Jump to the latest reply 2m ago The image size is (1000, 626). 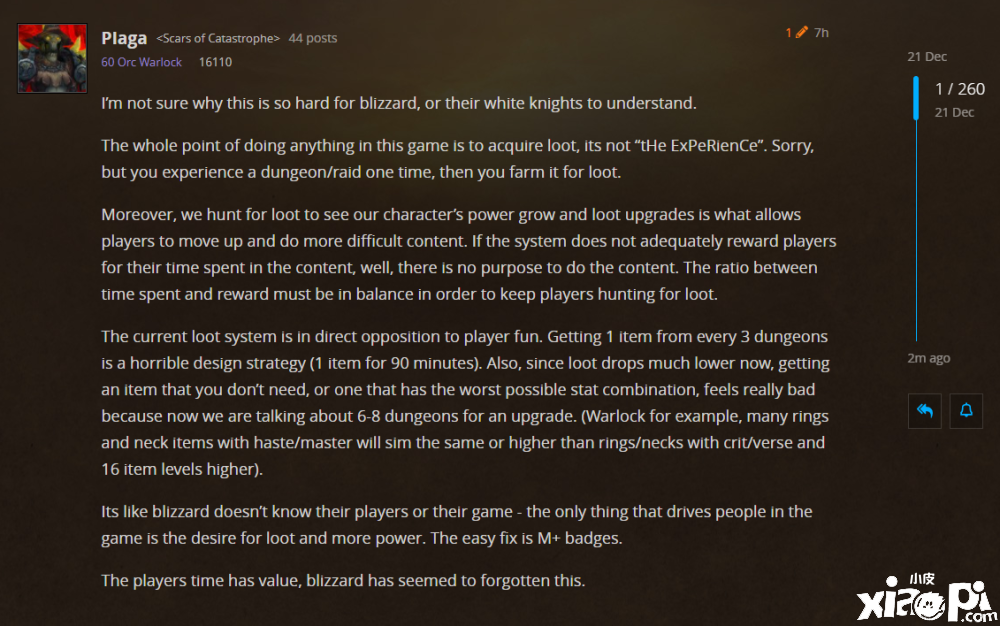pyautogui.click(x=929, y=358)
